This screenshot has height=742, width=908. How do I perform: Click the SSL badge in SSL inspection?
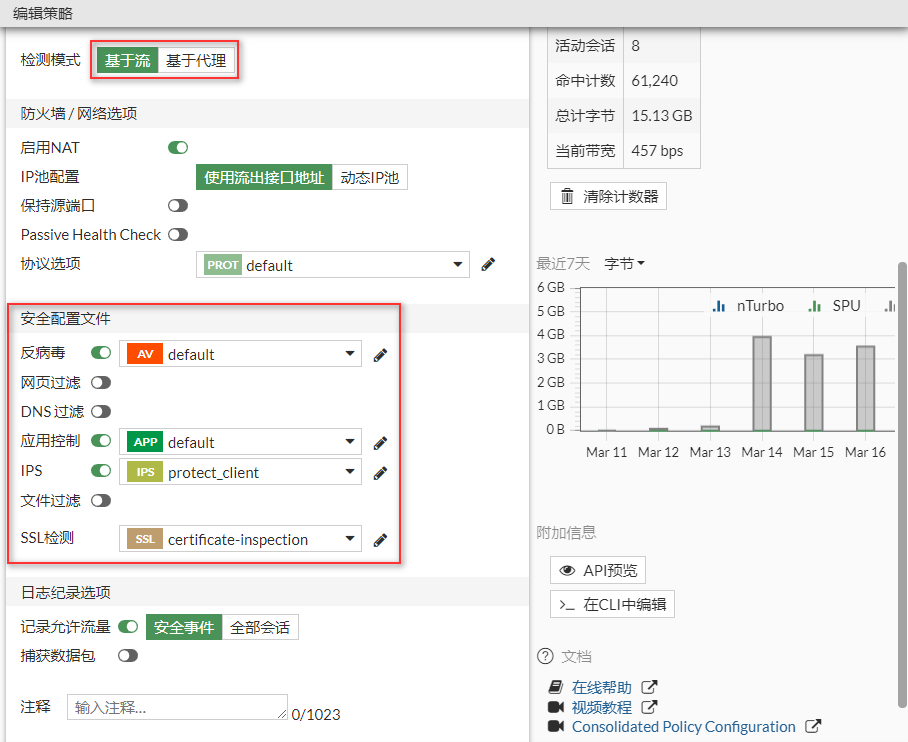click(145, 539)
